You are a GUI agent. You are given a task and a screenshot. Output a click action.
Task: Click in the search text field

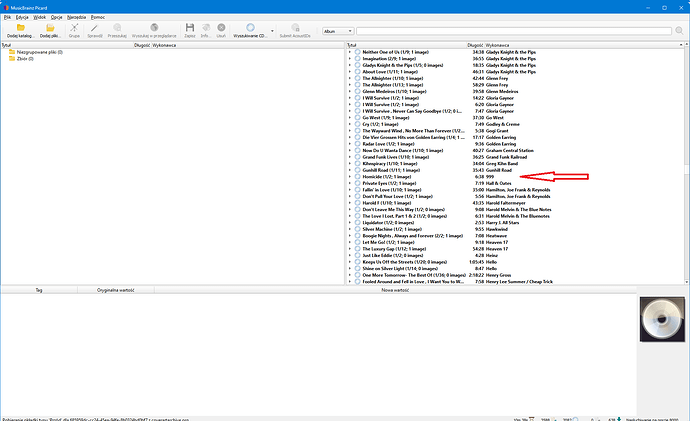coord(514,31)
